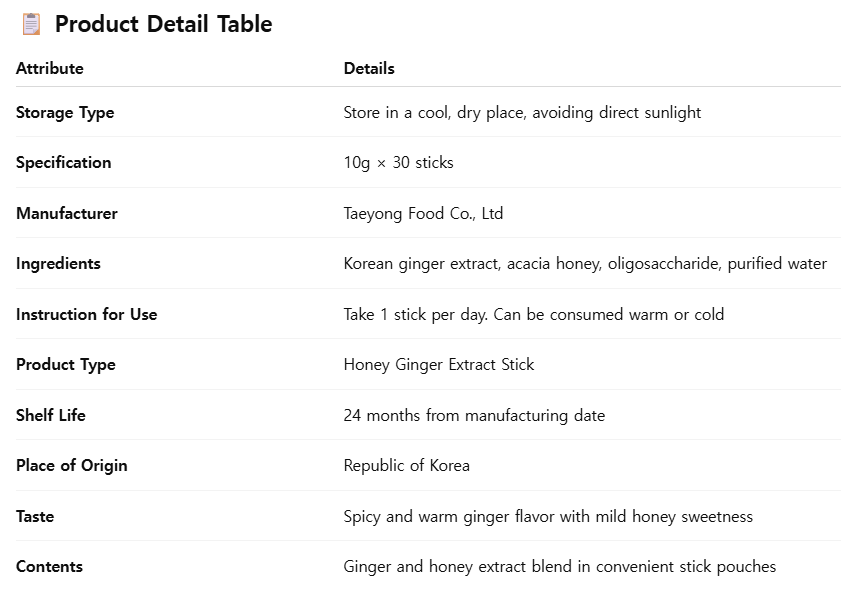Screen dimensions: 841x595
Task: Click the Specification row label
Action: click(63, 162)
